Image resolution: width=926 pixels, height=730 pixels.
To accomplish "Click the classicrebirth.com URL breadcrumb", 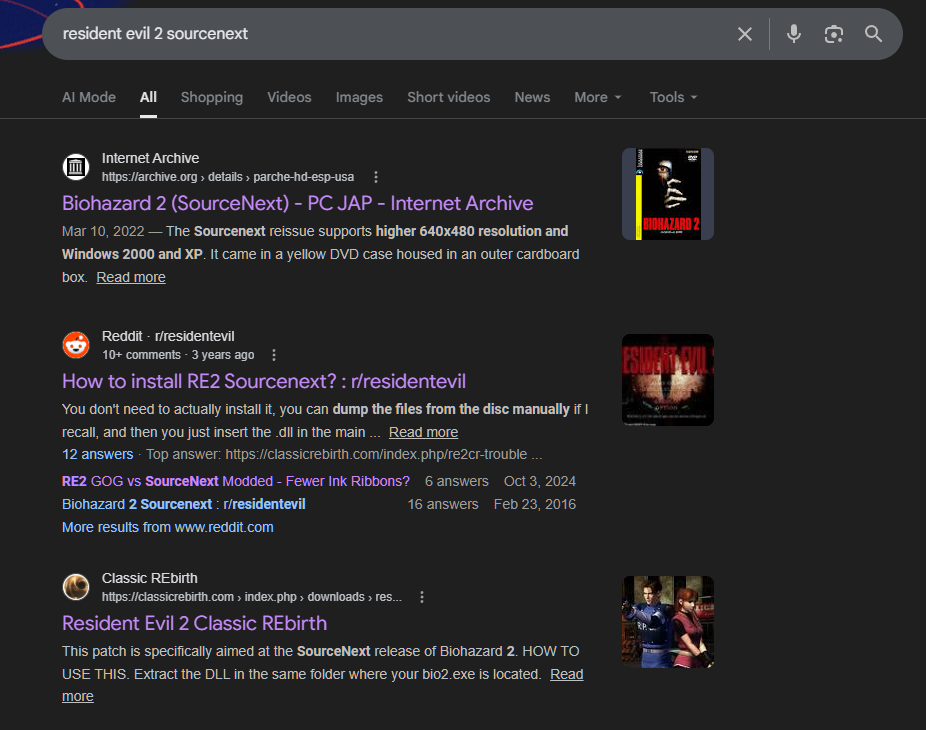I will tap(252, 597).
